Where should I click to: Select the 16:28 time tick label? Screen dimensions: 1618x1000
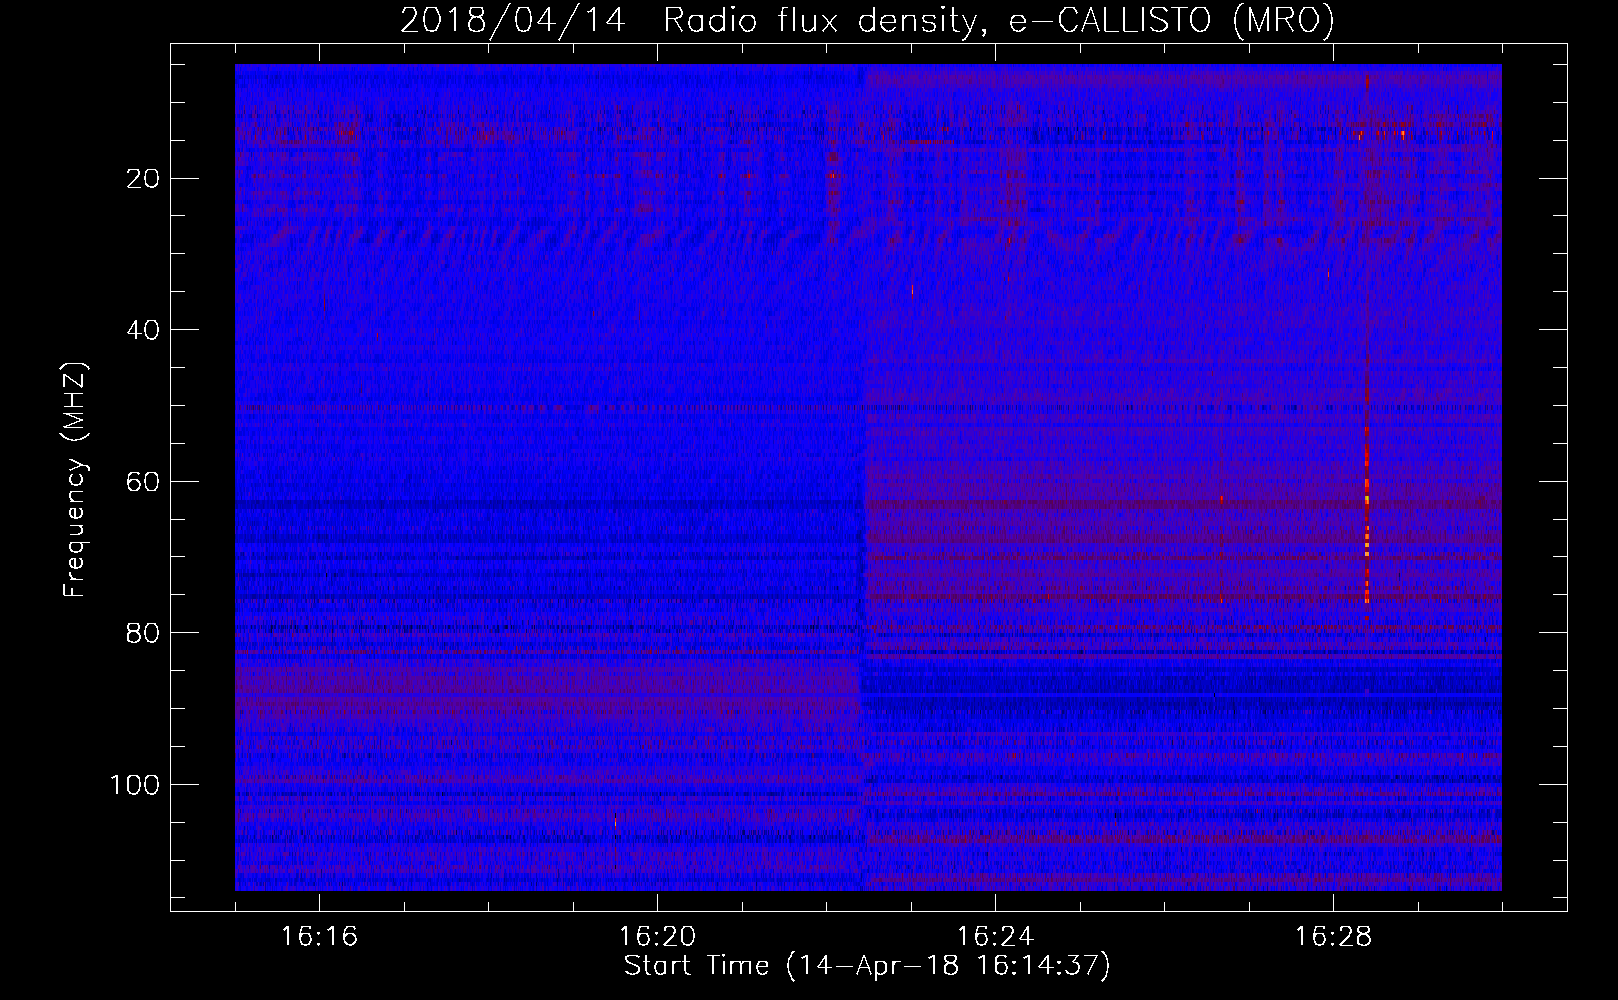tap(1333, 936)
